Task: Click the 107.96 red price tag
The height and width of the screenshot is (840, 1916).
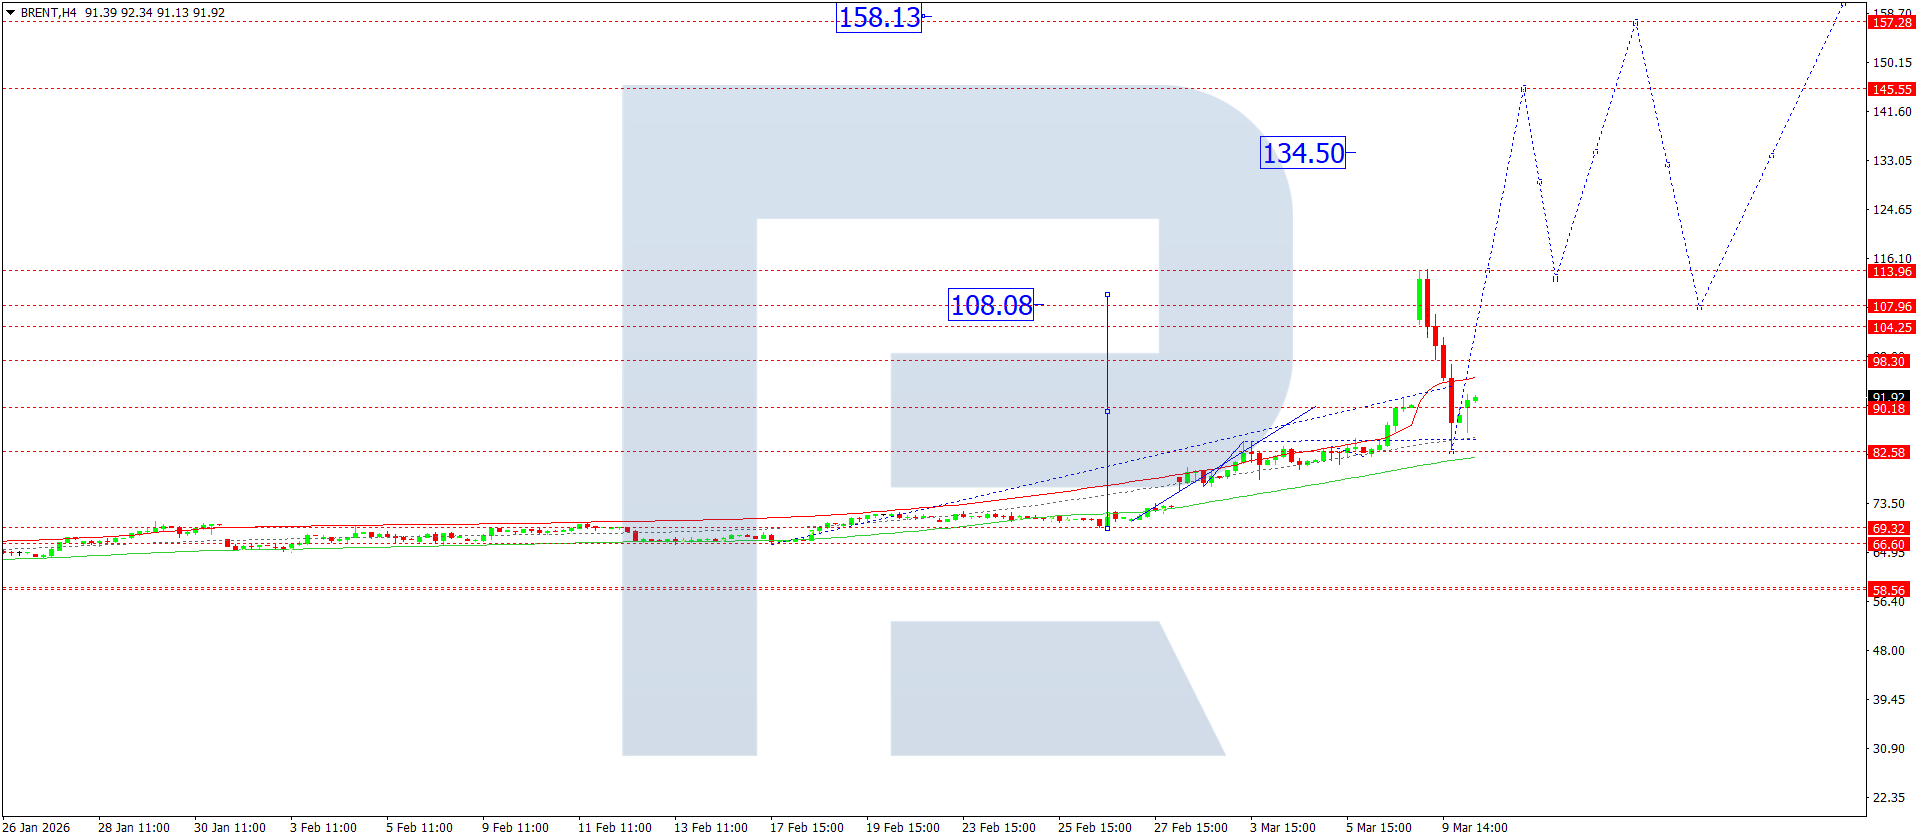Action: pos(1890,307)
